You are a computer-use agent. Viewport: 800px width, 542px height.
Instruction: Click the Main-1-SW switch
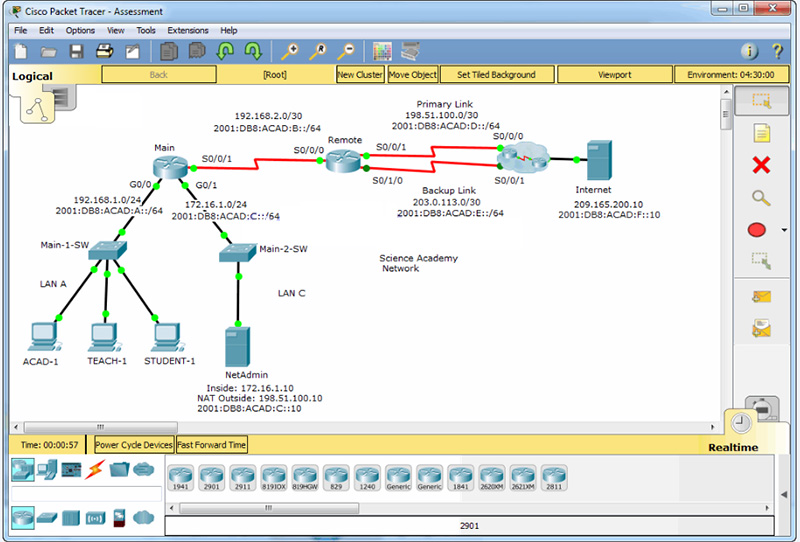click(107, 250)
